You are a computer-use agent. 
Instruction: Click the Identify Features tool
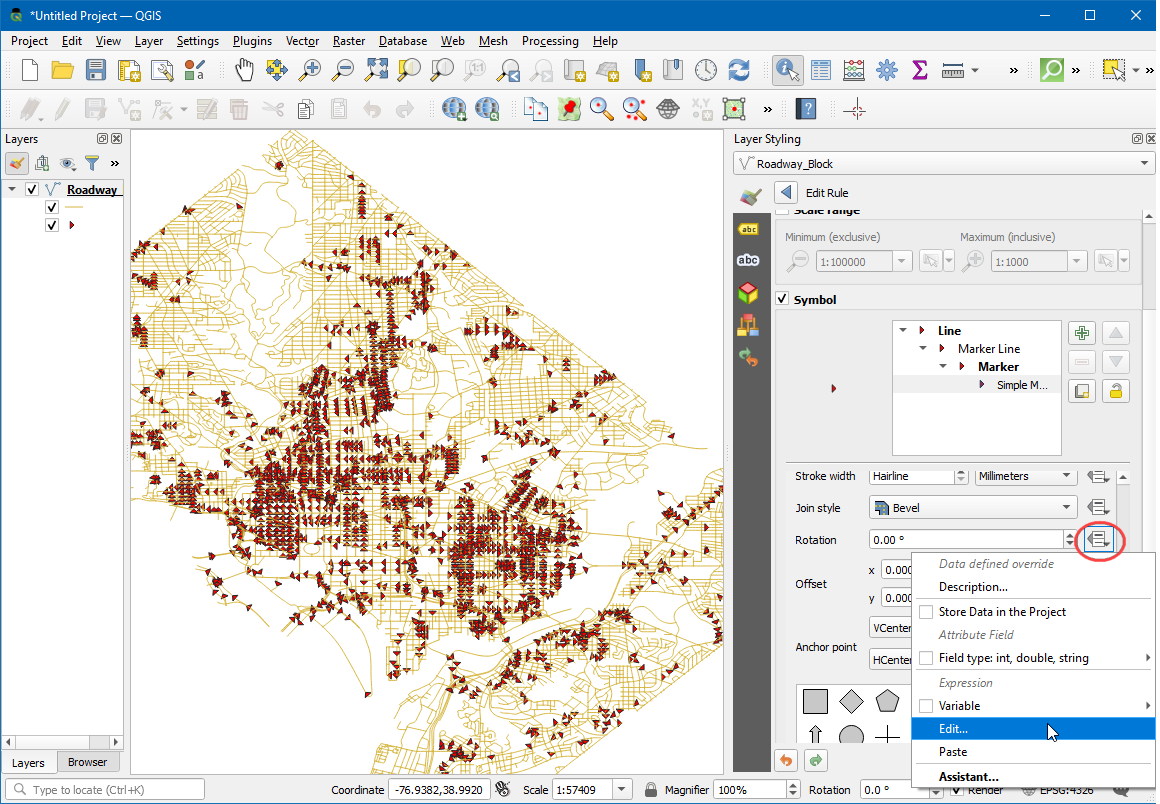[788, 70]
